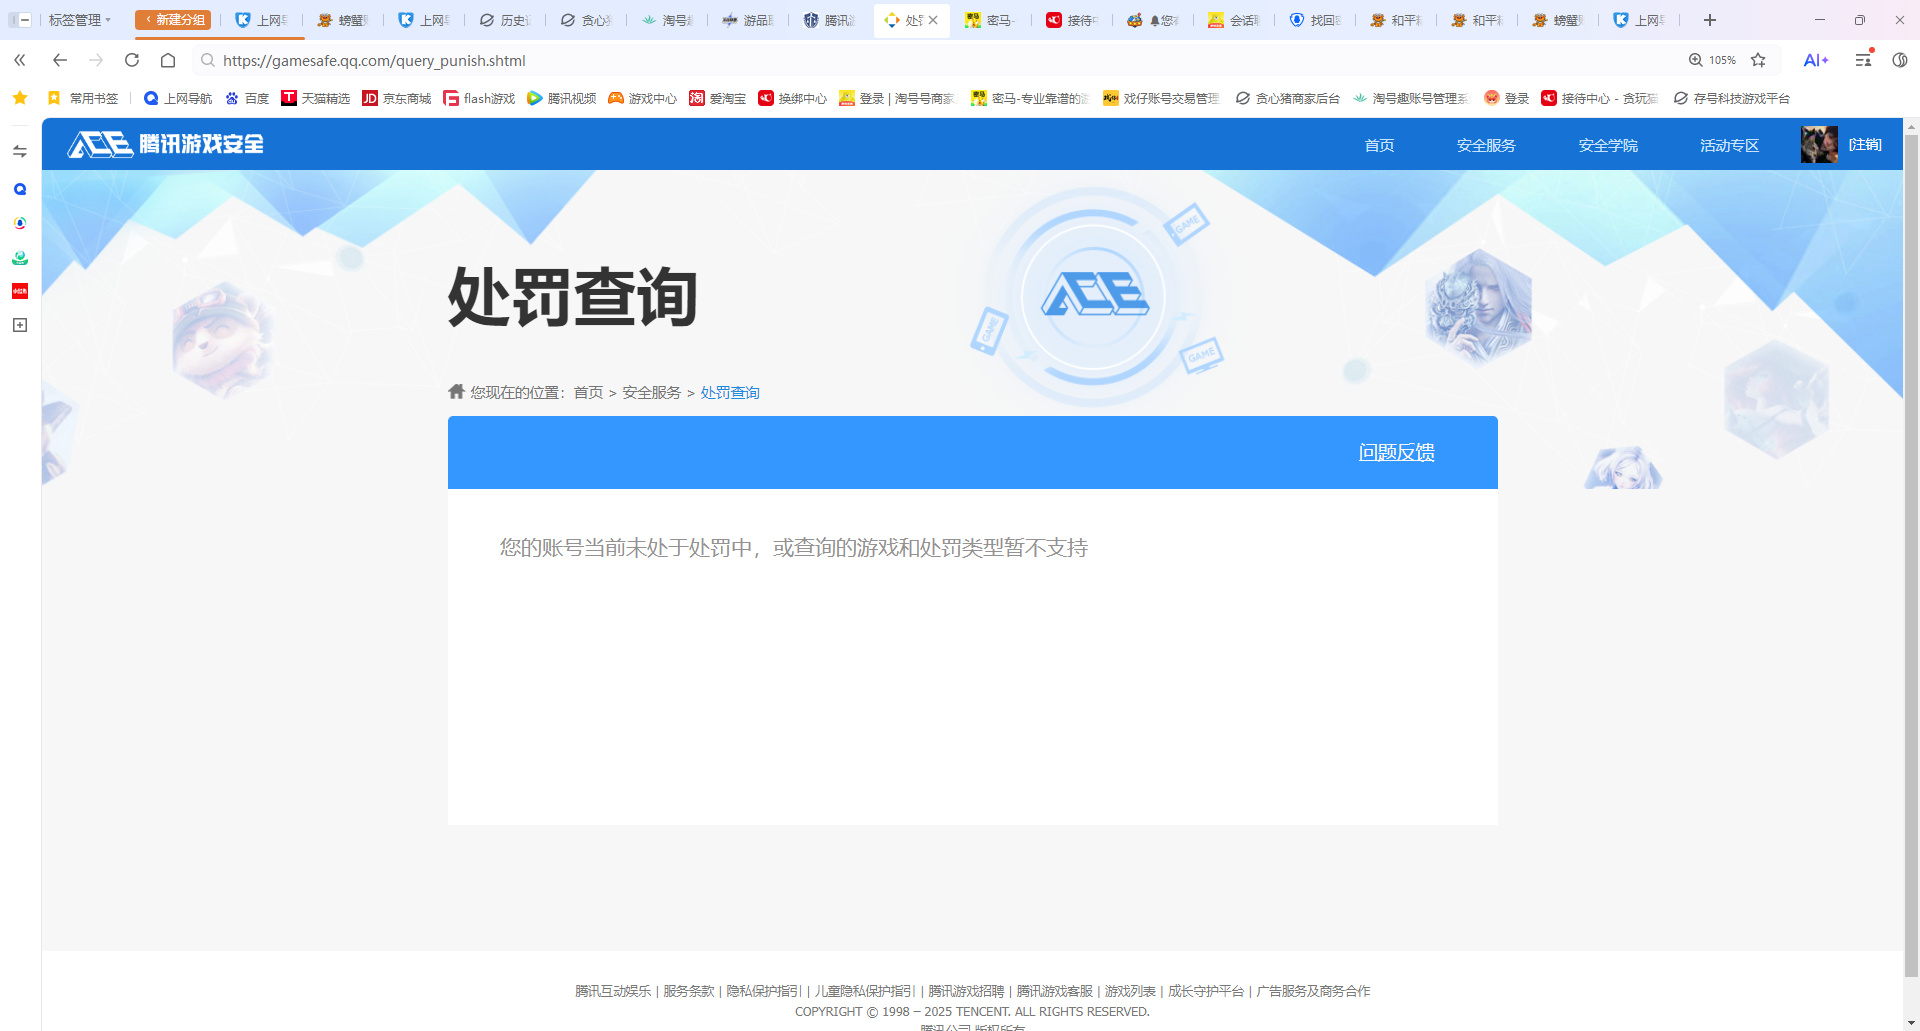Click the 注销 logout option next to the avatar
This screenshot has height=1031, width=1920.
point(1866,144)
